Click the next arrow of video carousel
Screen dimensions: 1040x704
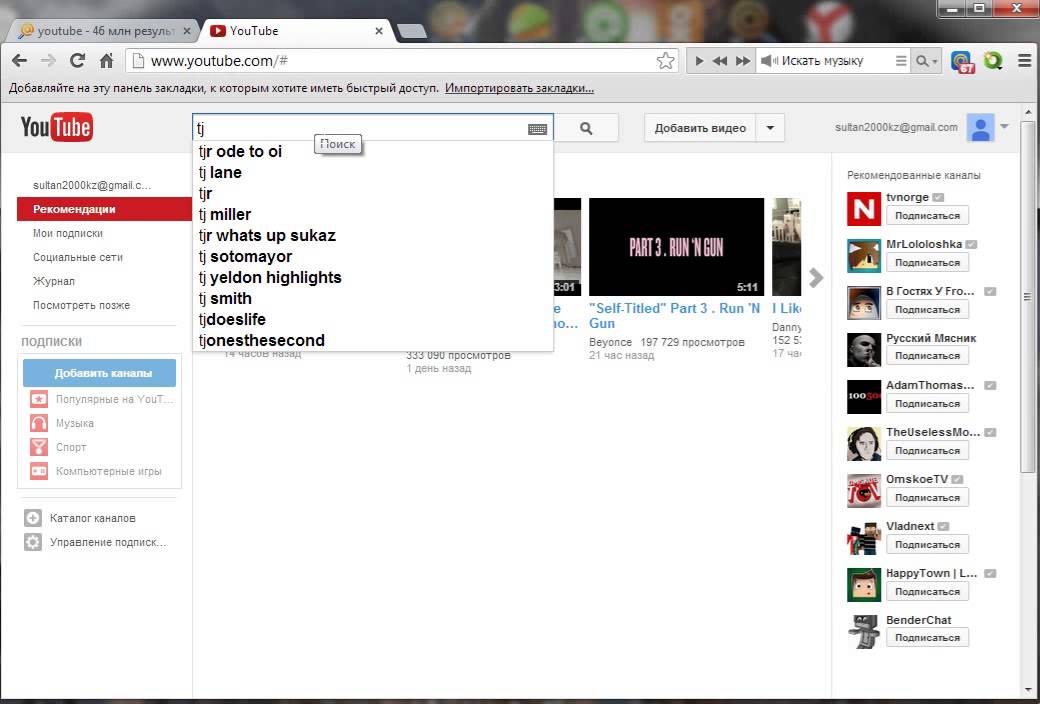coord(816,277)
